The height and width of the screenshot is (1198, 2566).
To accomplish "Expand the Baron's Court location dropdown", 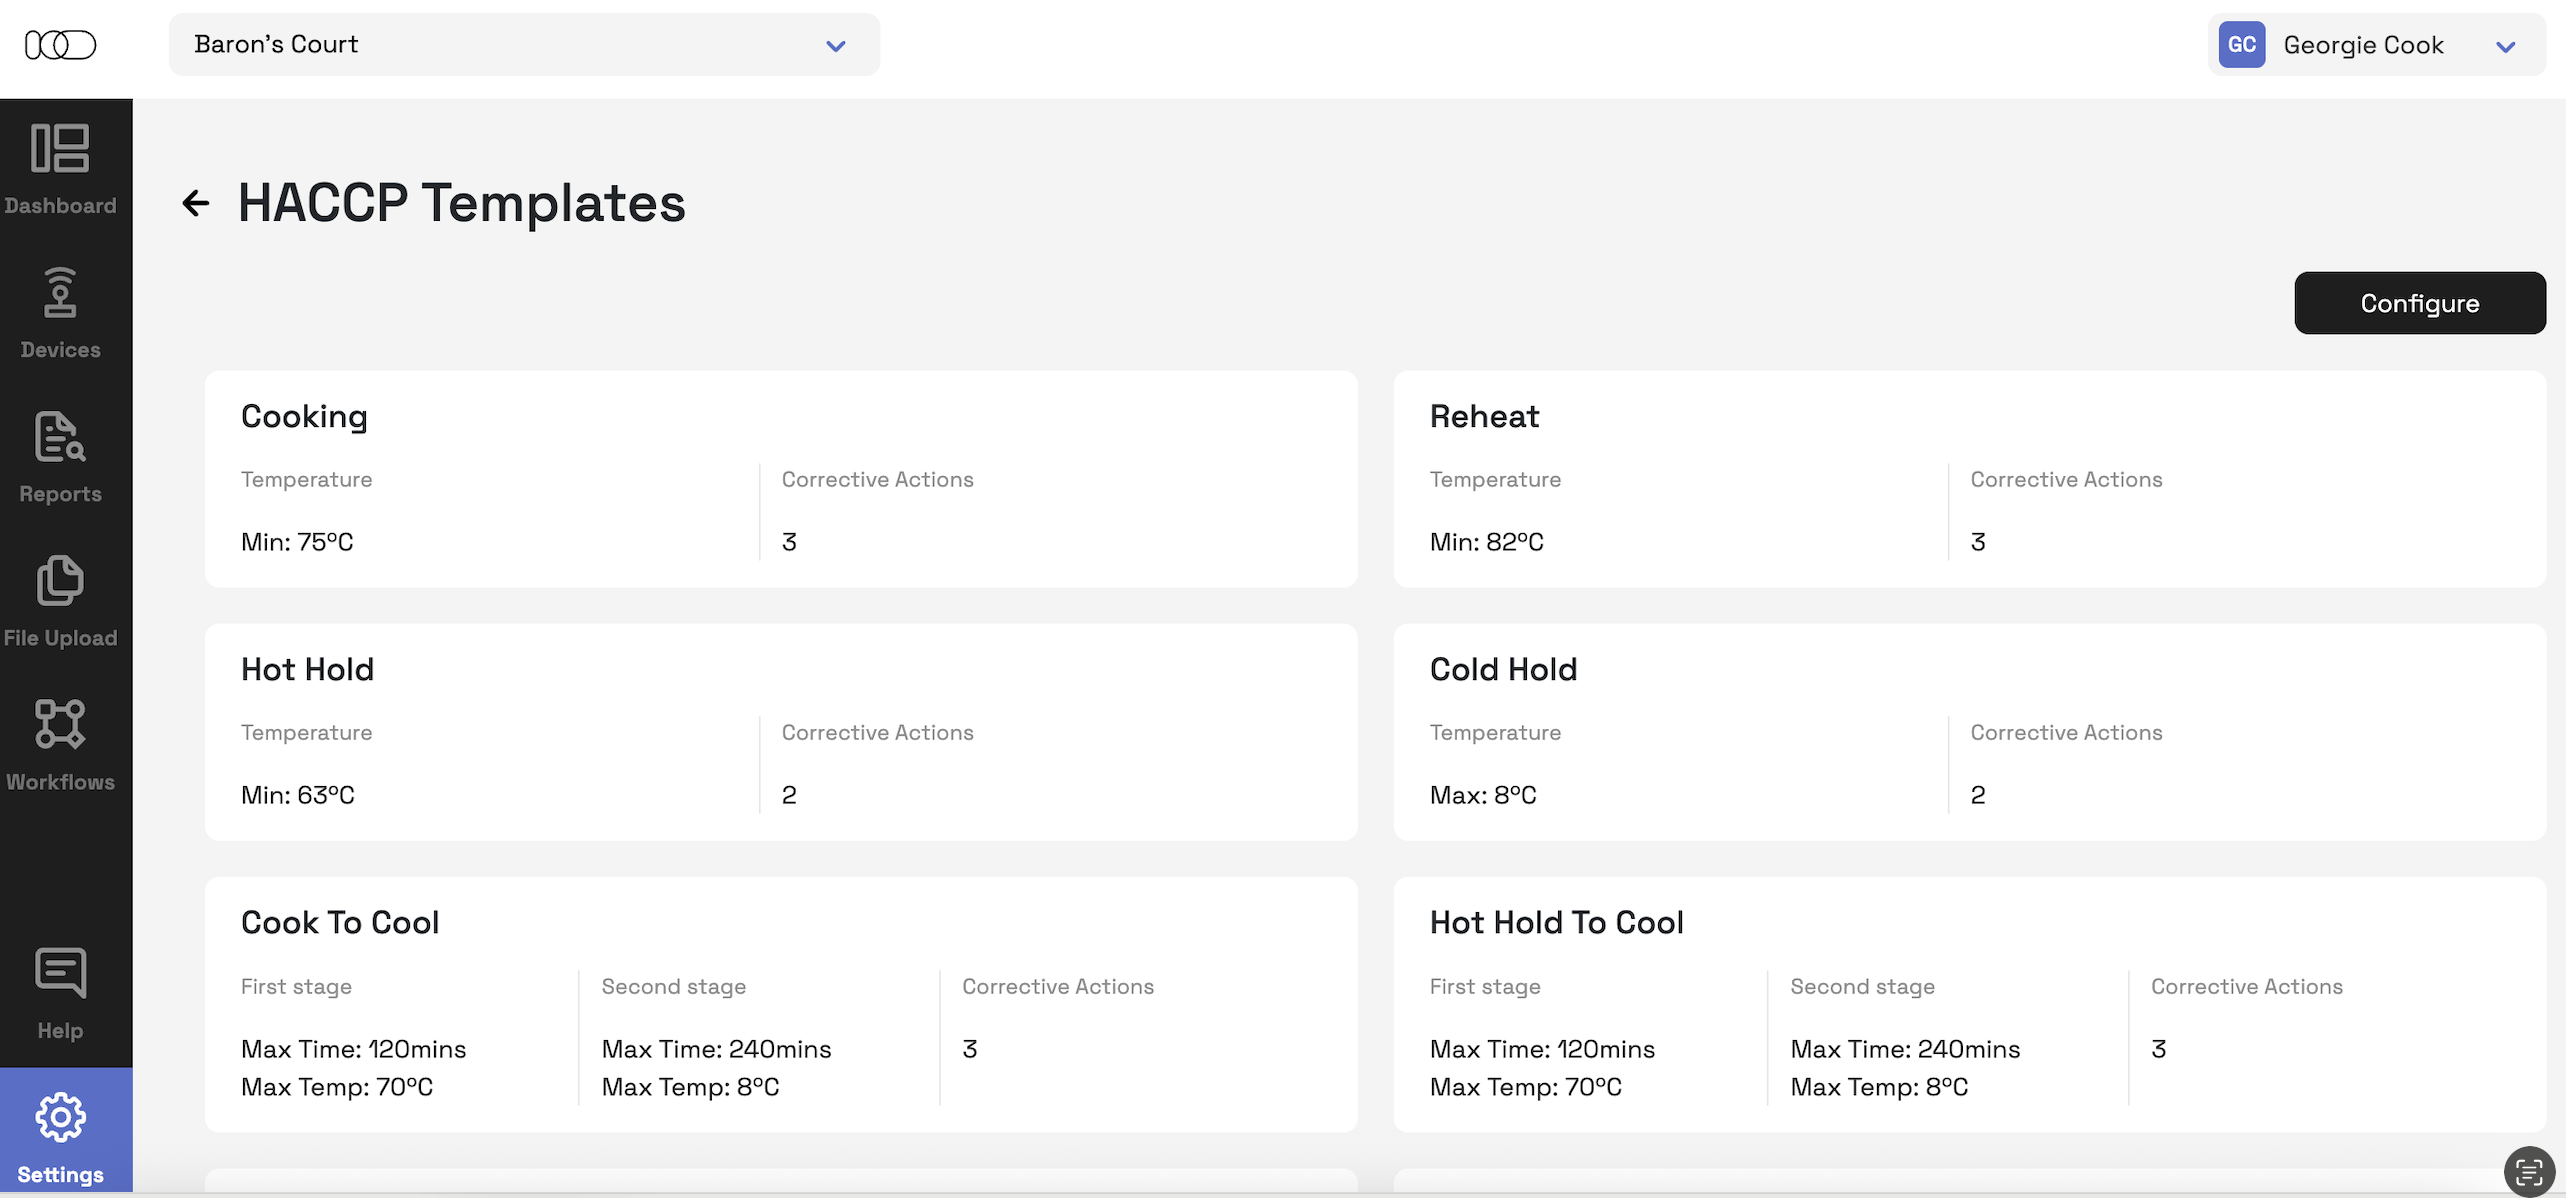I will point(524,45).
